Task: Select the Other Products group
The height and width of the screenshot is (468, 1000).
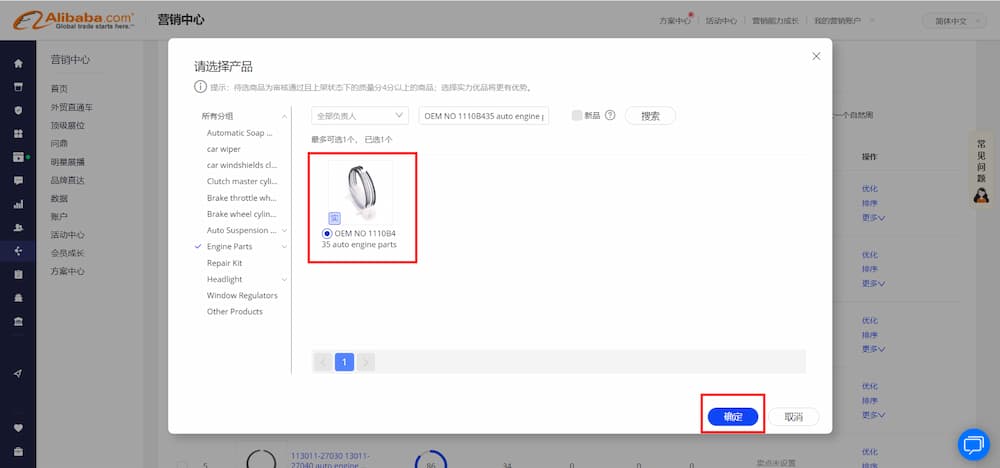Action: point(234,312)
